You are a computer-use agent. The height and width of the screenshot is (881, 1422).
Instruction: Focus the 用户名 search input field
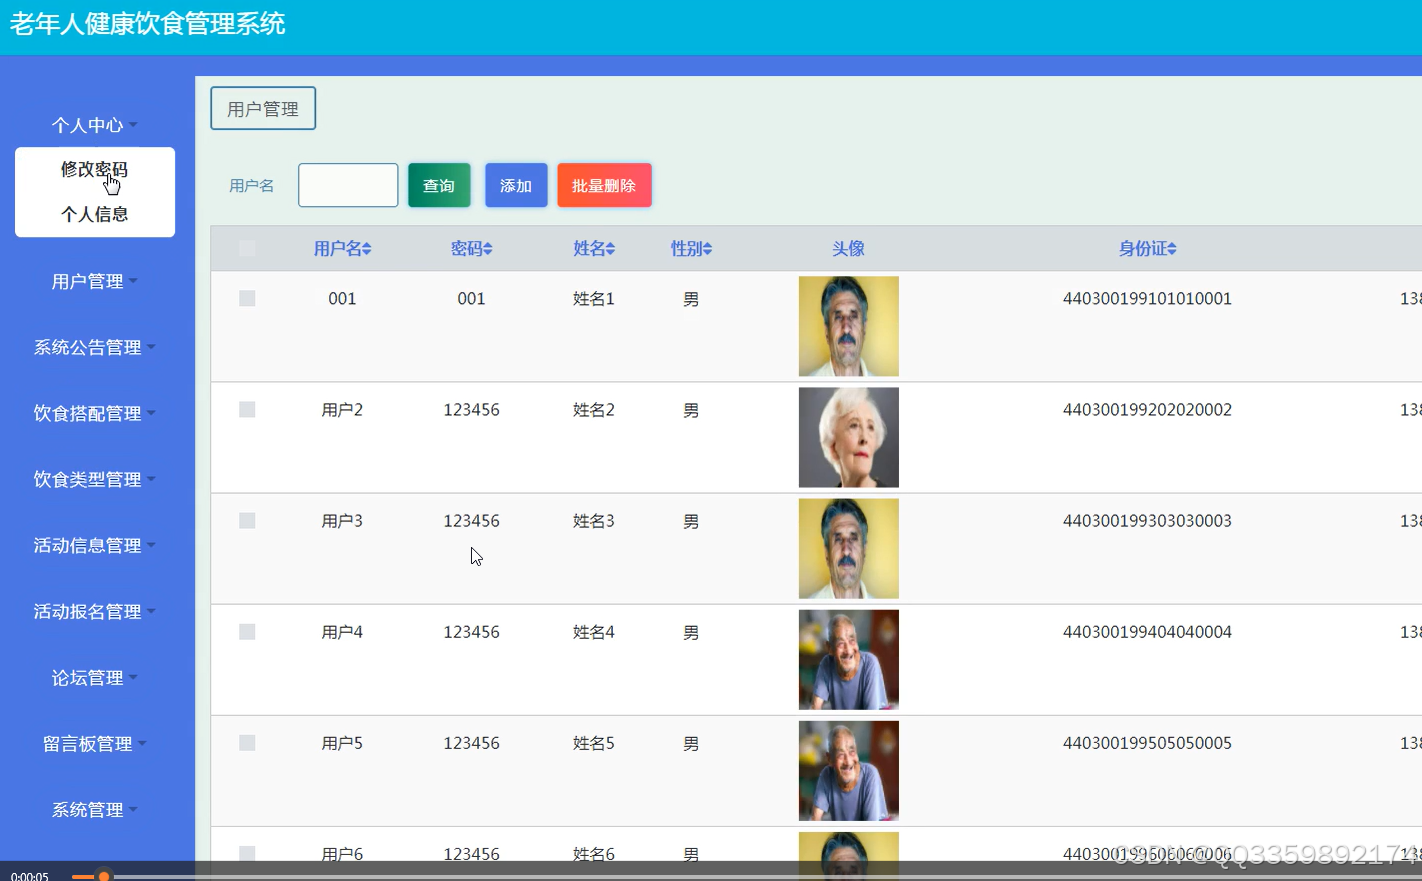[348, 185]
